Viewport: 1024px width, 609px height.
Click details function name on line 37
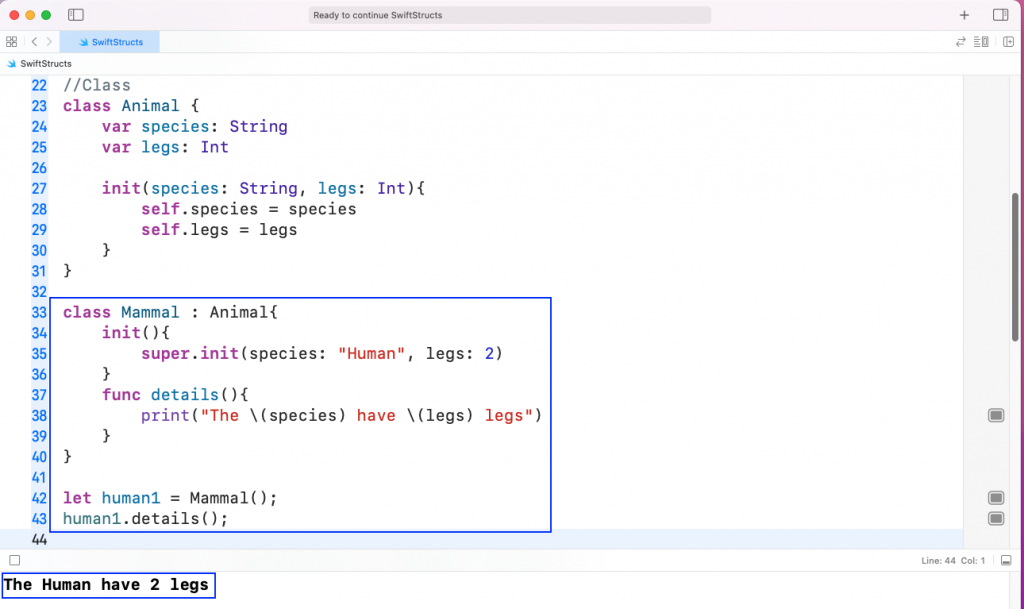point(185,394)
